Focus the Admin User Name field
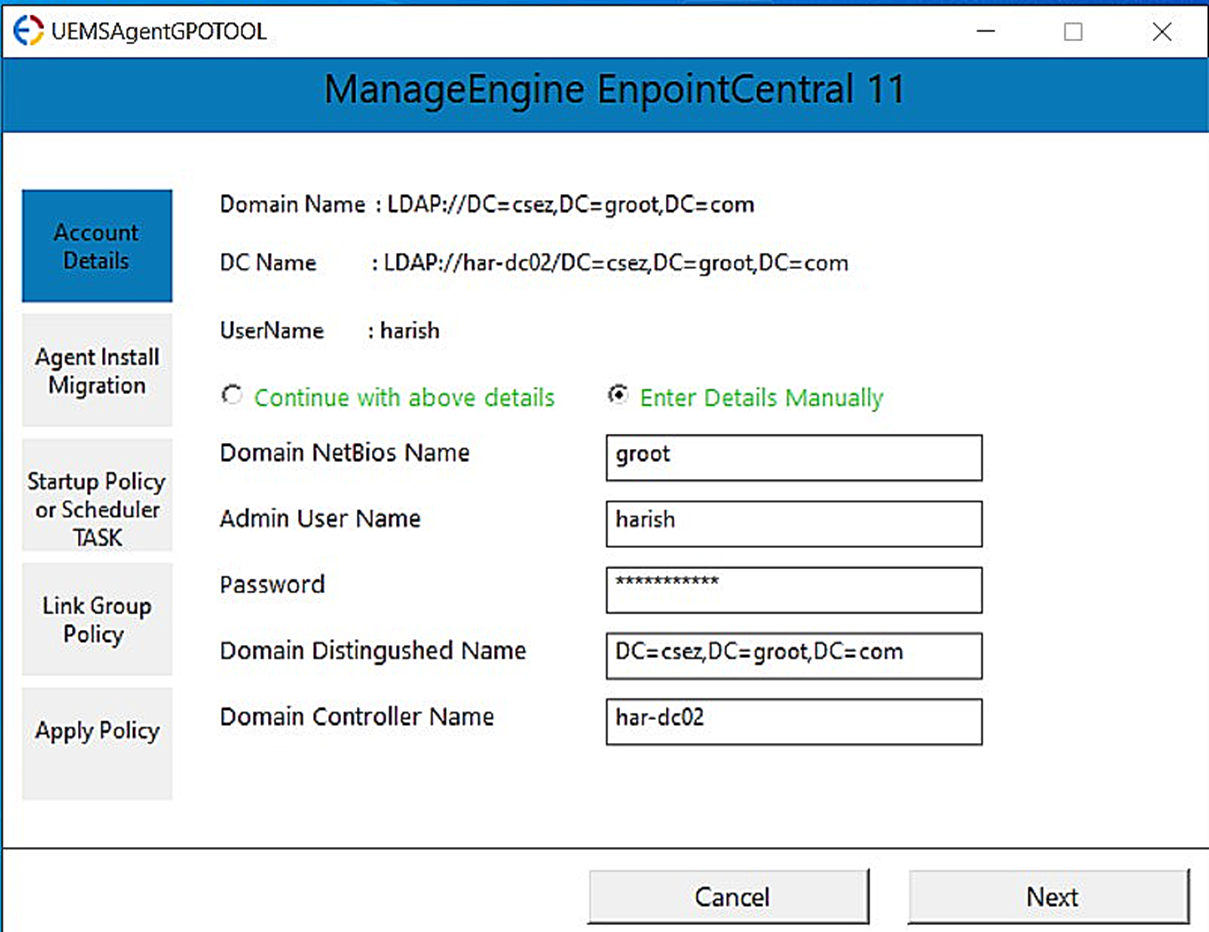This screenshot has width=1209, height=932. pos(793,524)
